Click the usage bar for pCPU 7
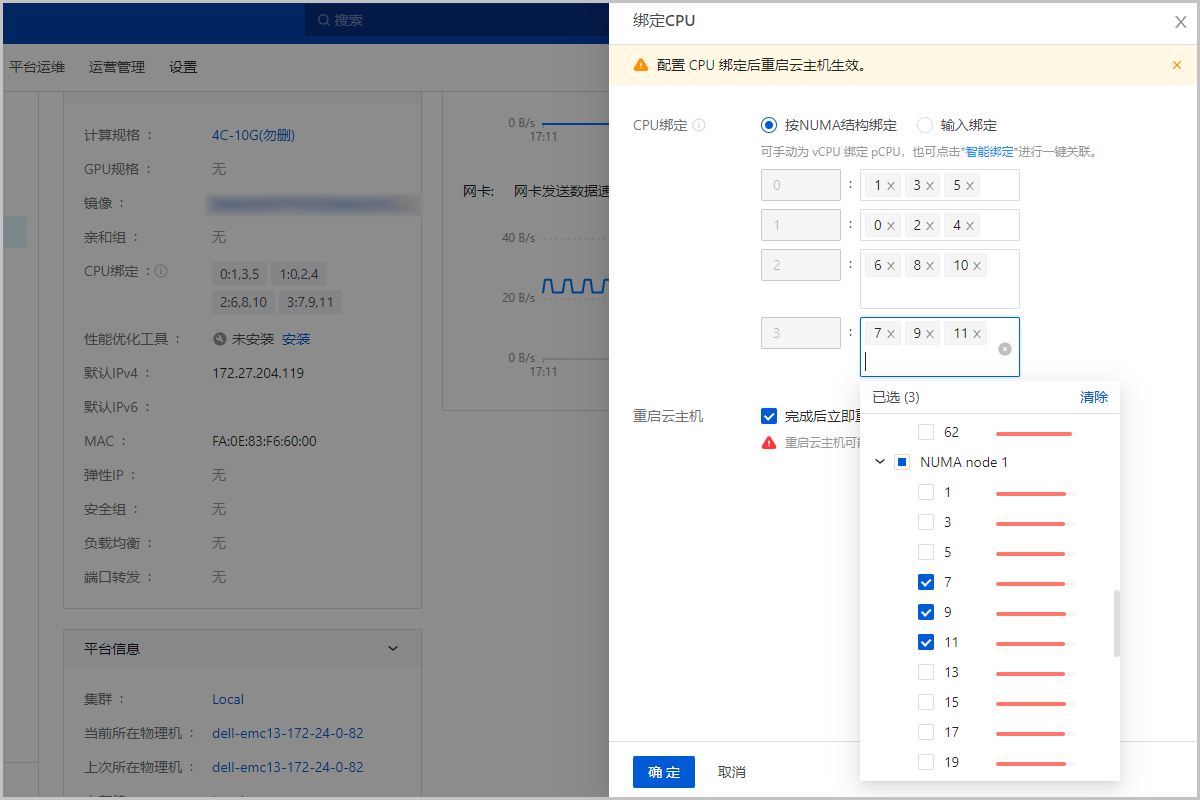This screenshot has width=1200, height=800. (x=1035, y=583)
